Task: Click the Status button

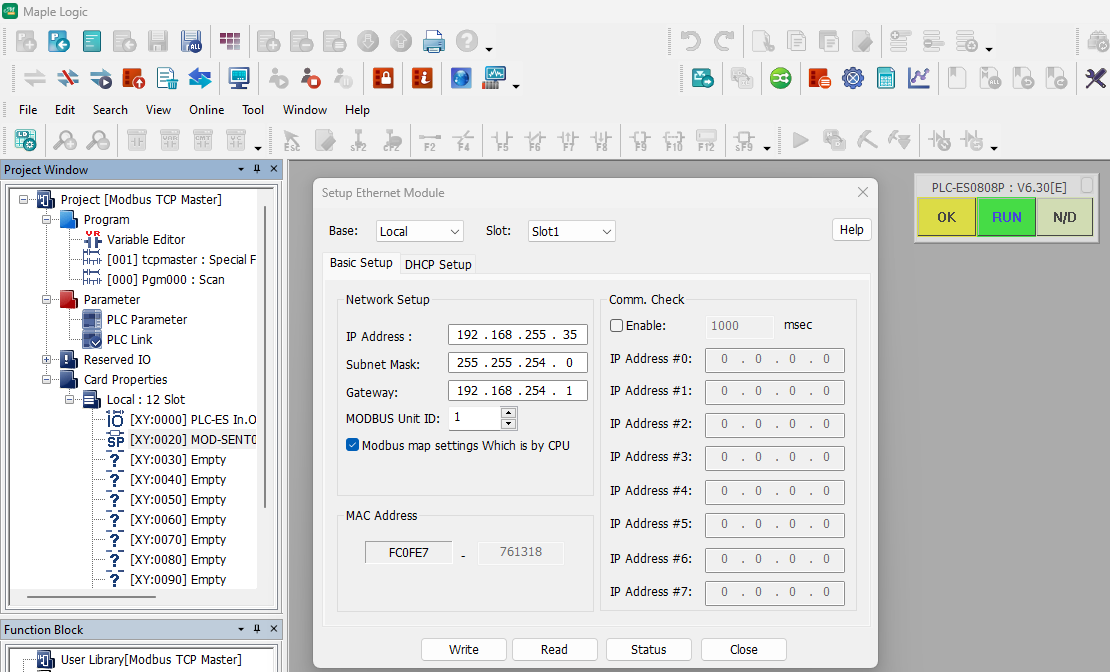Action: 648,649
